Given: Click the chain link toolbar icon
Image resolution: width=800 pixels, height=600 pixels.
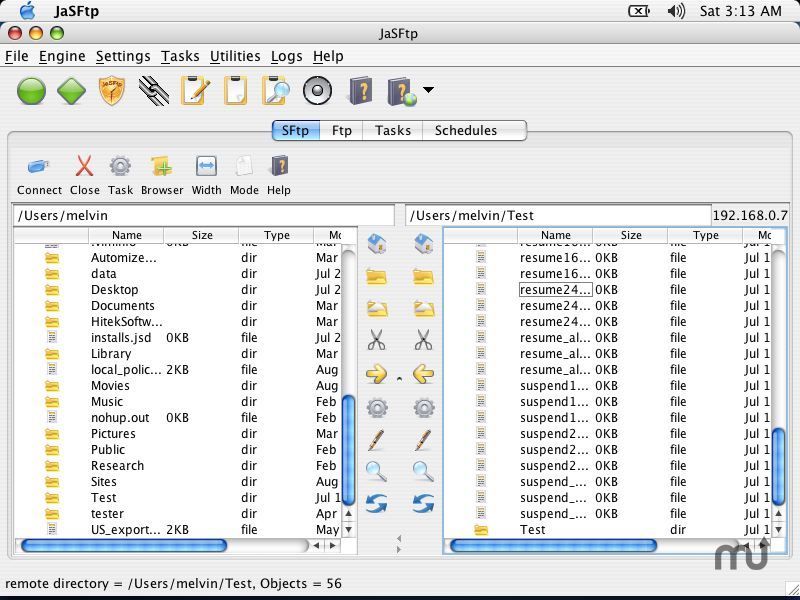Looking at the screenshot, I should (x=153, y=92).
